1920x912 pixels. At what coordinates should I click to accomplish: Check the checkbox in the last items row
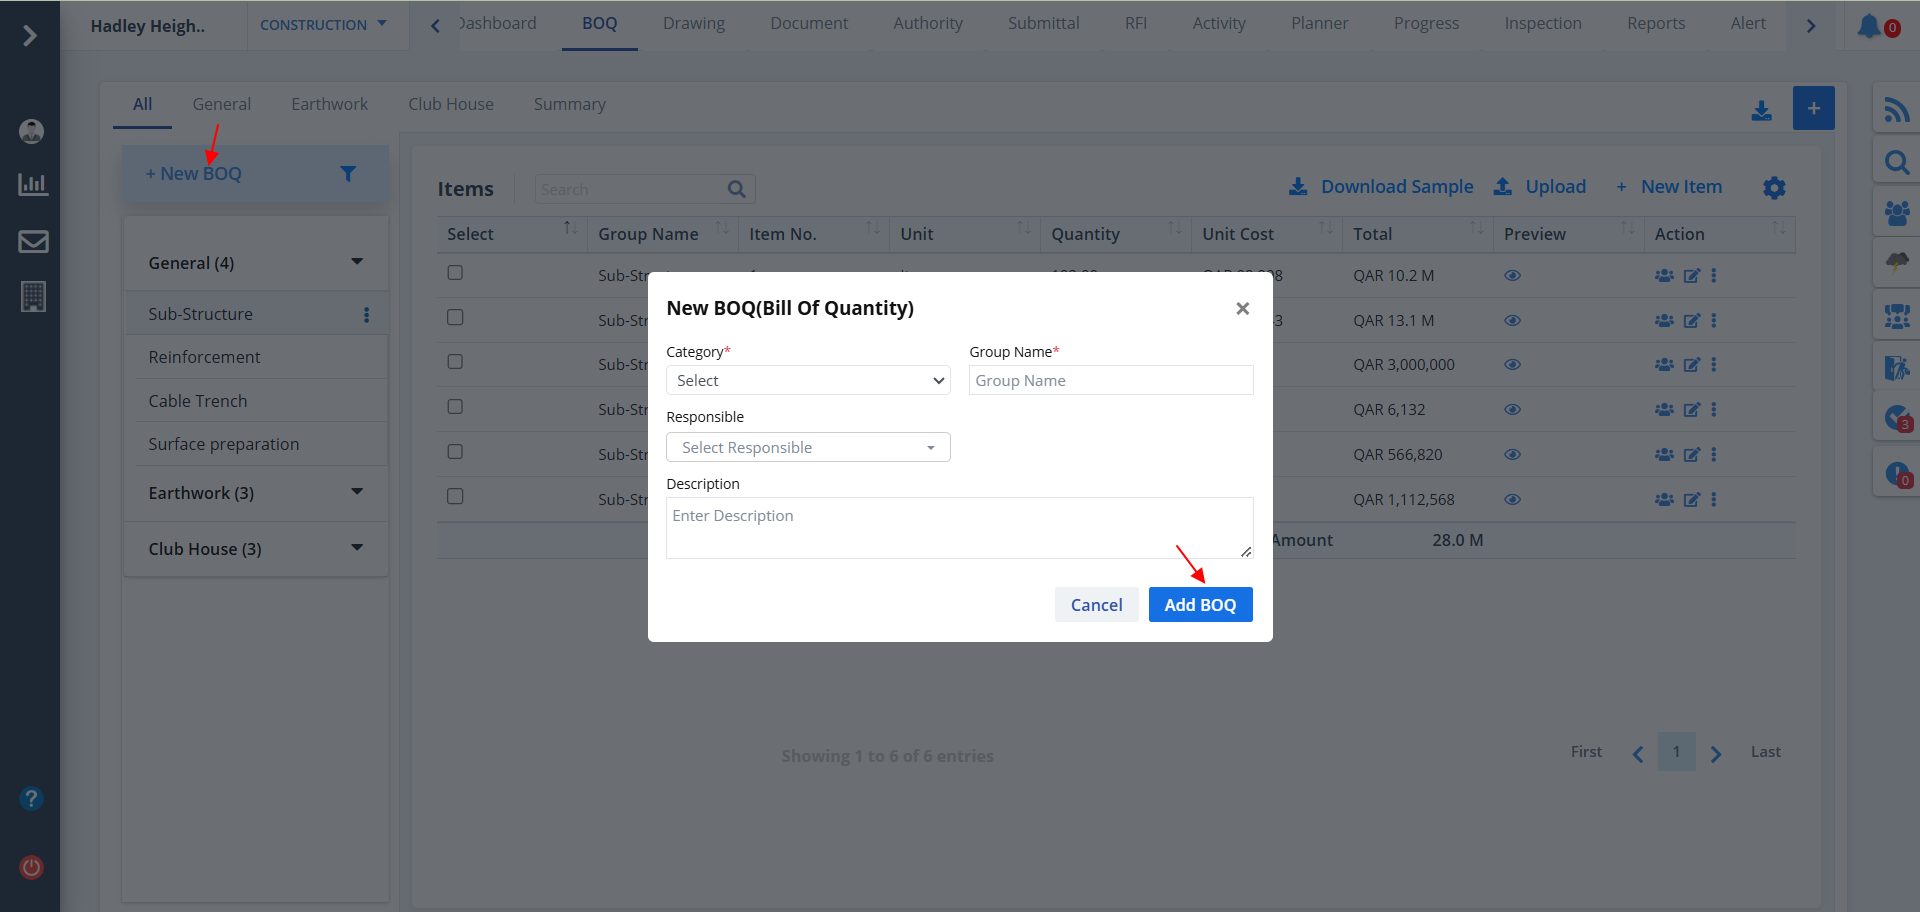coord(455,497)
